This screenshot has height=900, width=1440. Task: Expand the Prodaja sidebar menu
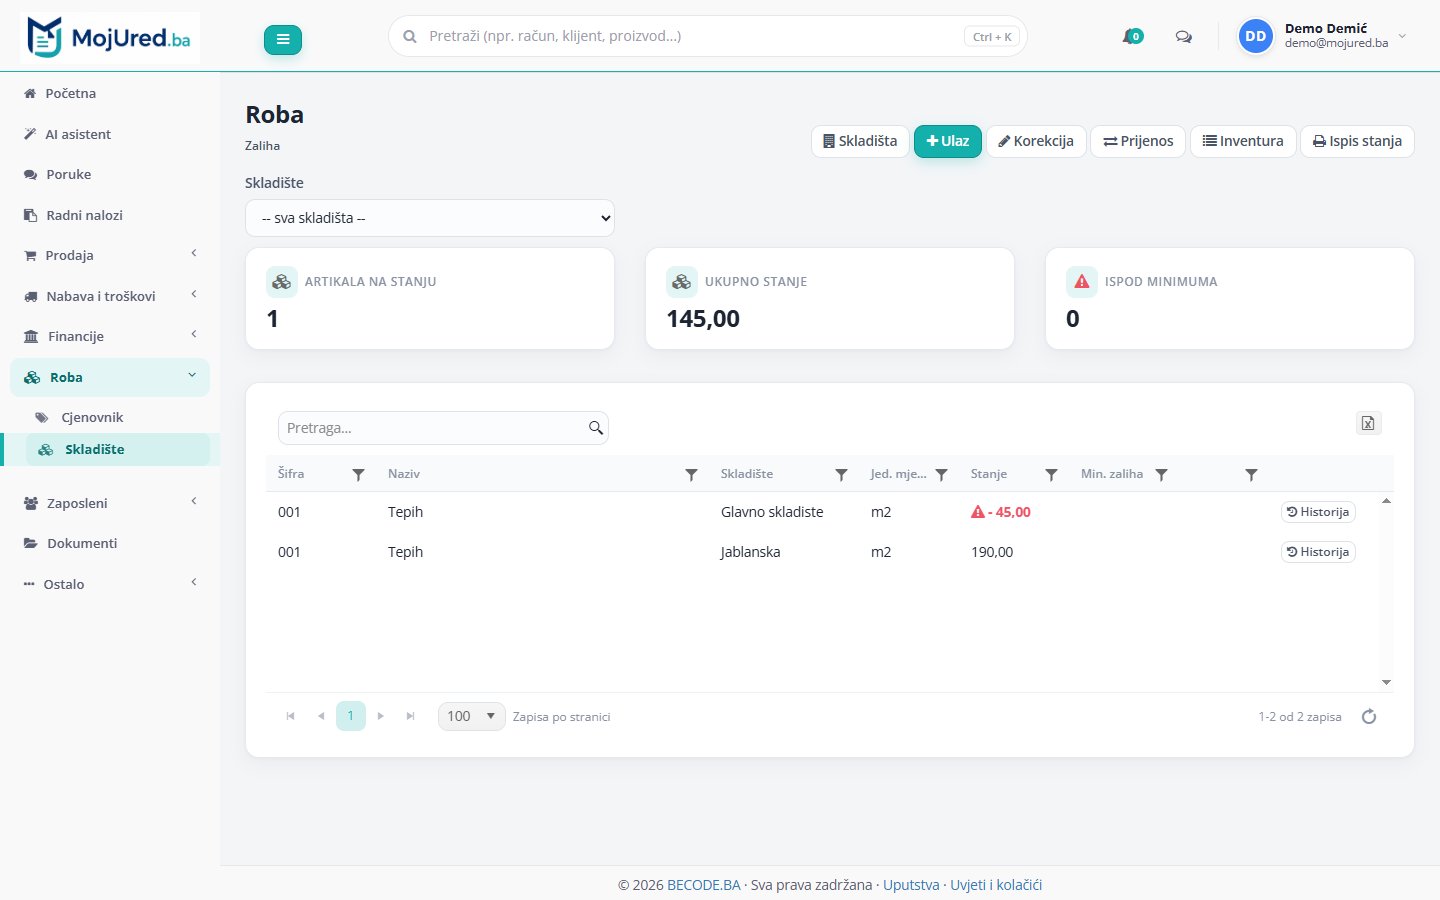(110, 255)
